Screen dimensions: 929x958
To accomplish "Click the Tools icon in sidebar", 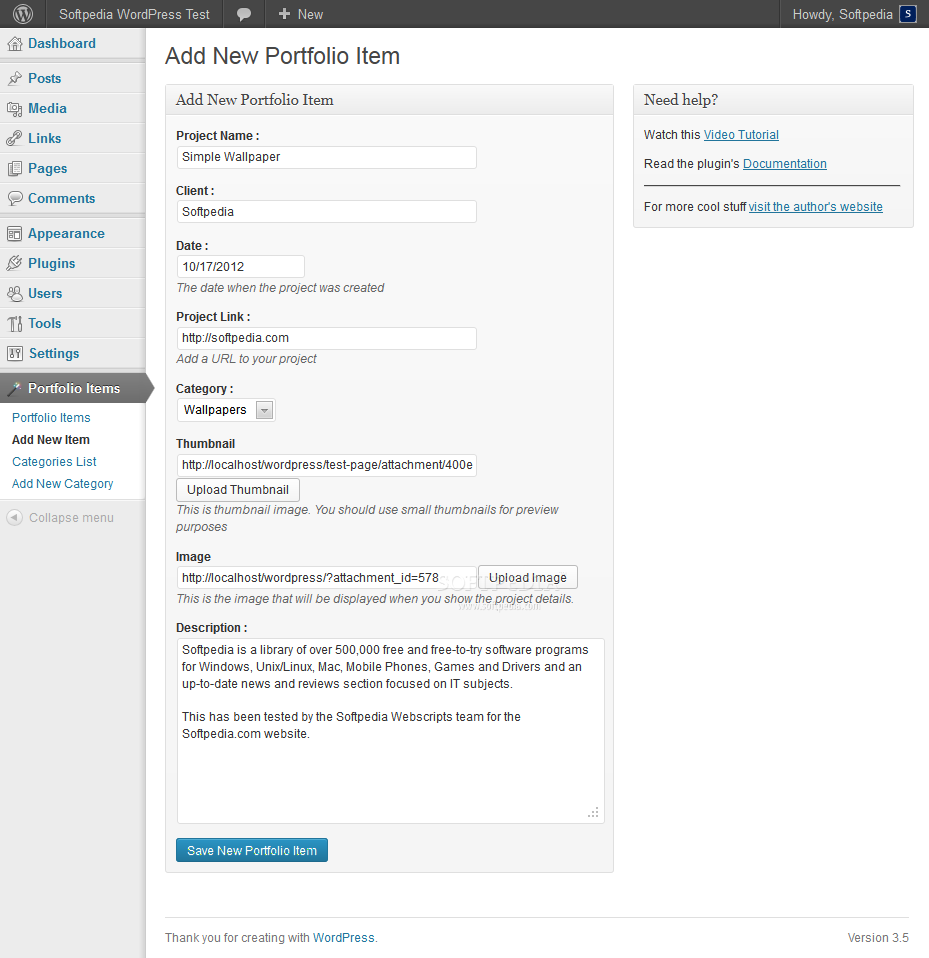I will (15, 323).
